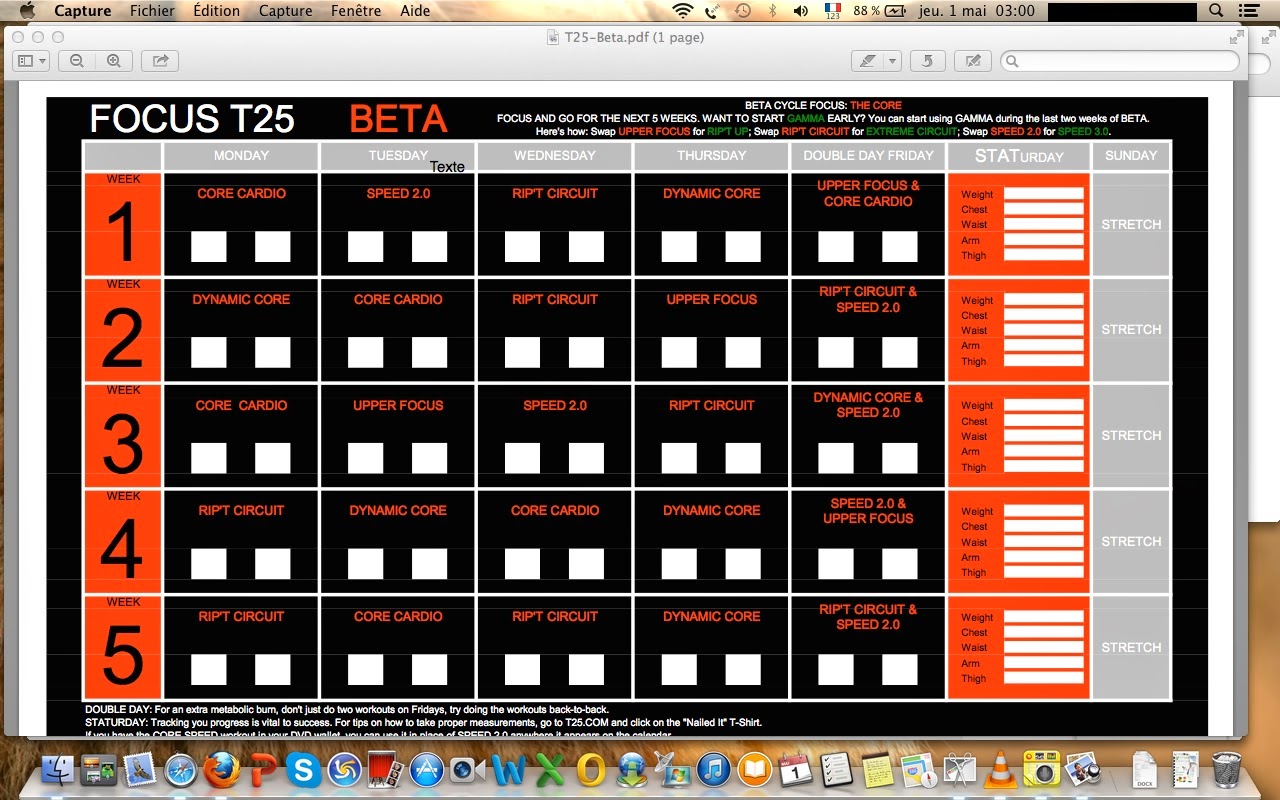This screenshot has width=1280, height=800.
Task: Open the Aide menu
Action: (x=415, y=11)
